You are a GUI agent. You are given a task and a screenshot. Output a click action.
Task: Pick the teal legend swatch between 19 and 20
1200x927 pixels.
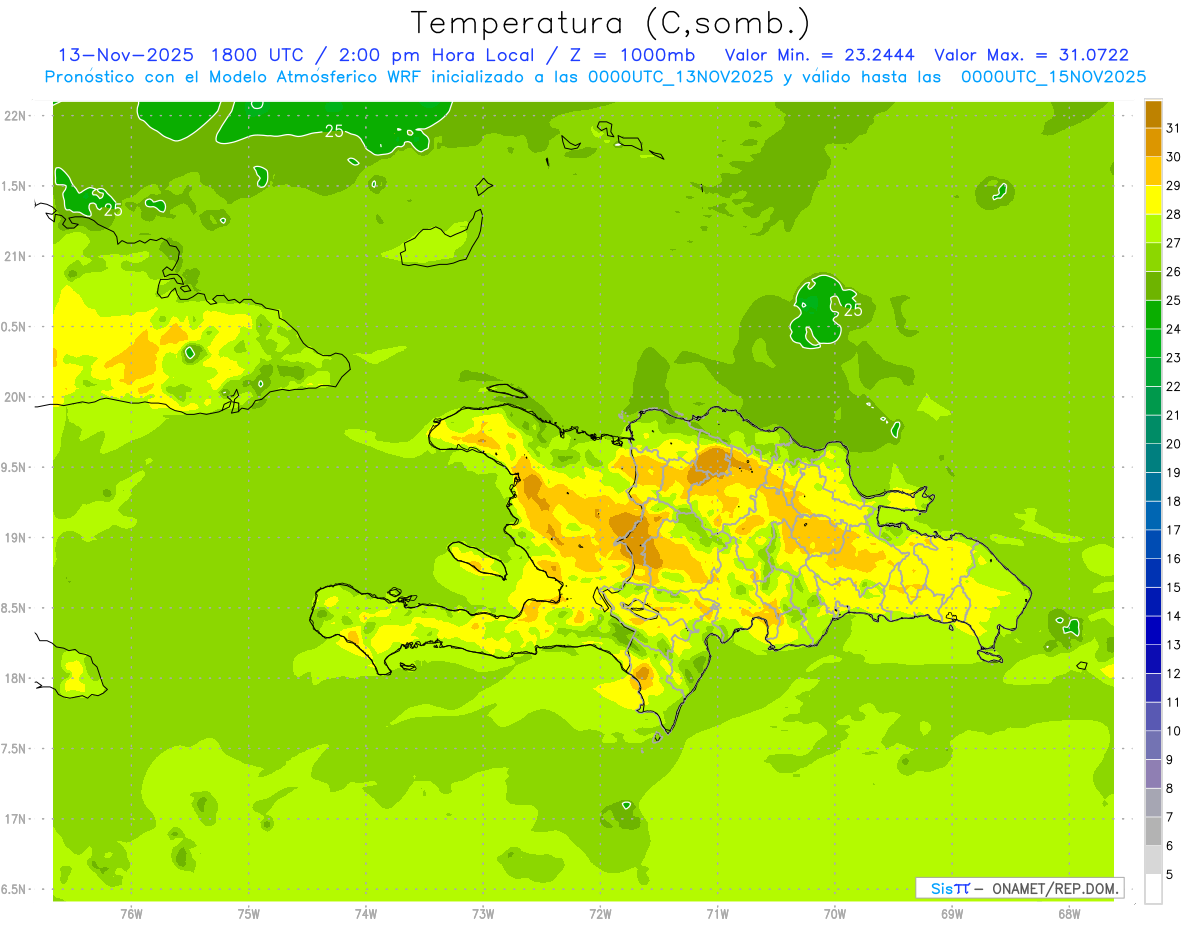1153,458
